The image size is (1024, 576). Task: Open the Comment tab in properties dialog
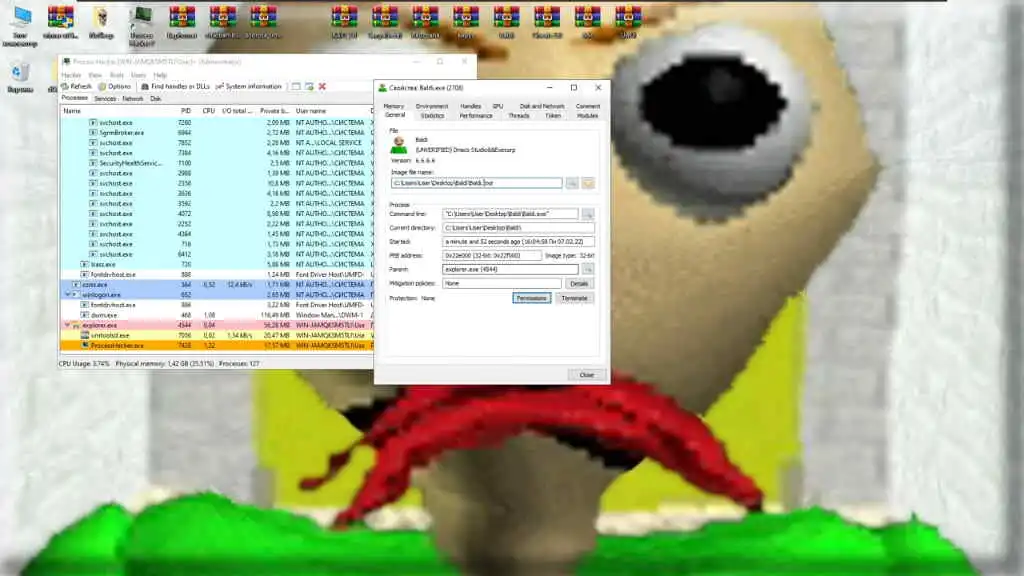[587, 106]
